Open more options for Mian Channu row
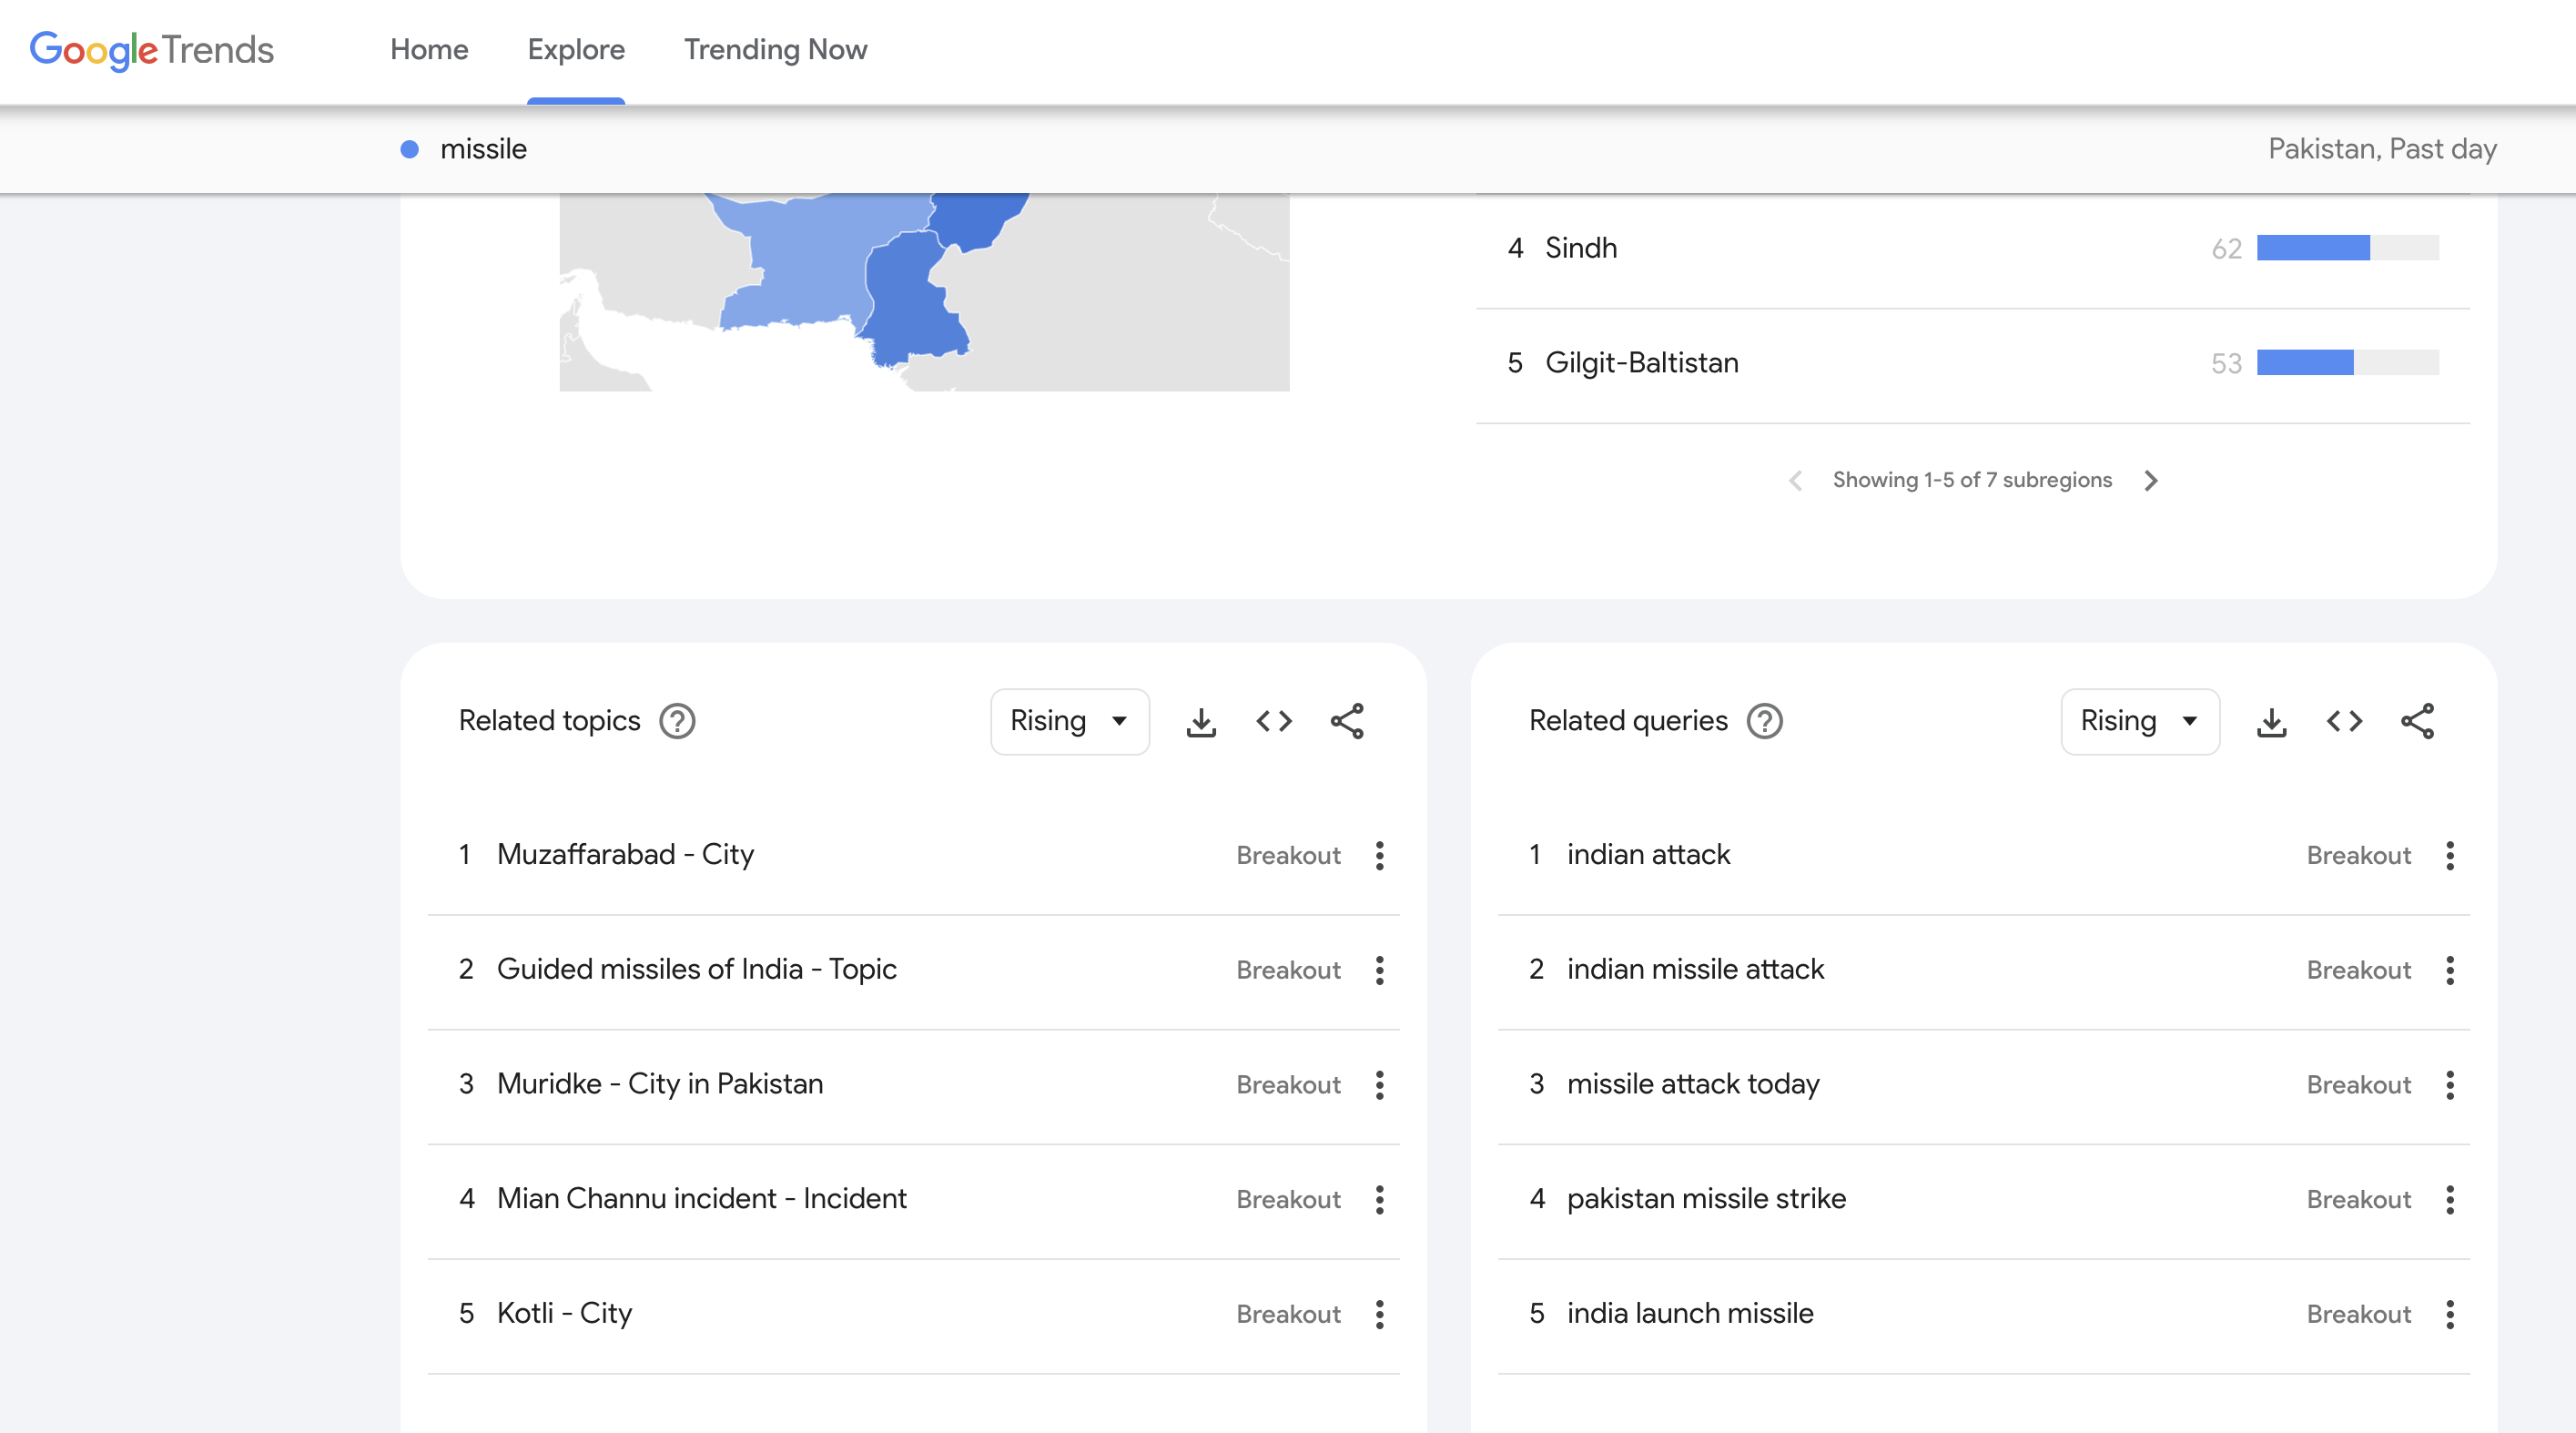This screenshot has height=1433, width=2576. (1380, 1200)
